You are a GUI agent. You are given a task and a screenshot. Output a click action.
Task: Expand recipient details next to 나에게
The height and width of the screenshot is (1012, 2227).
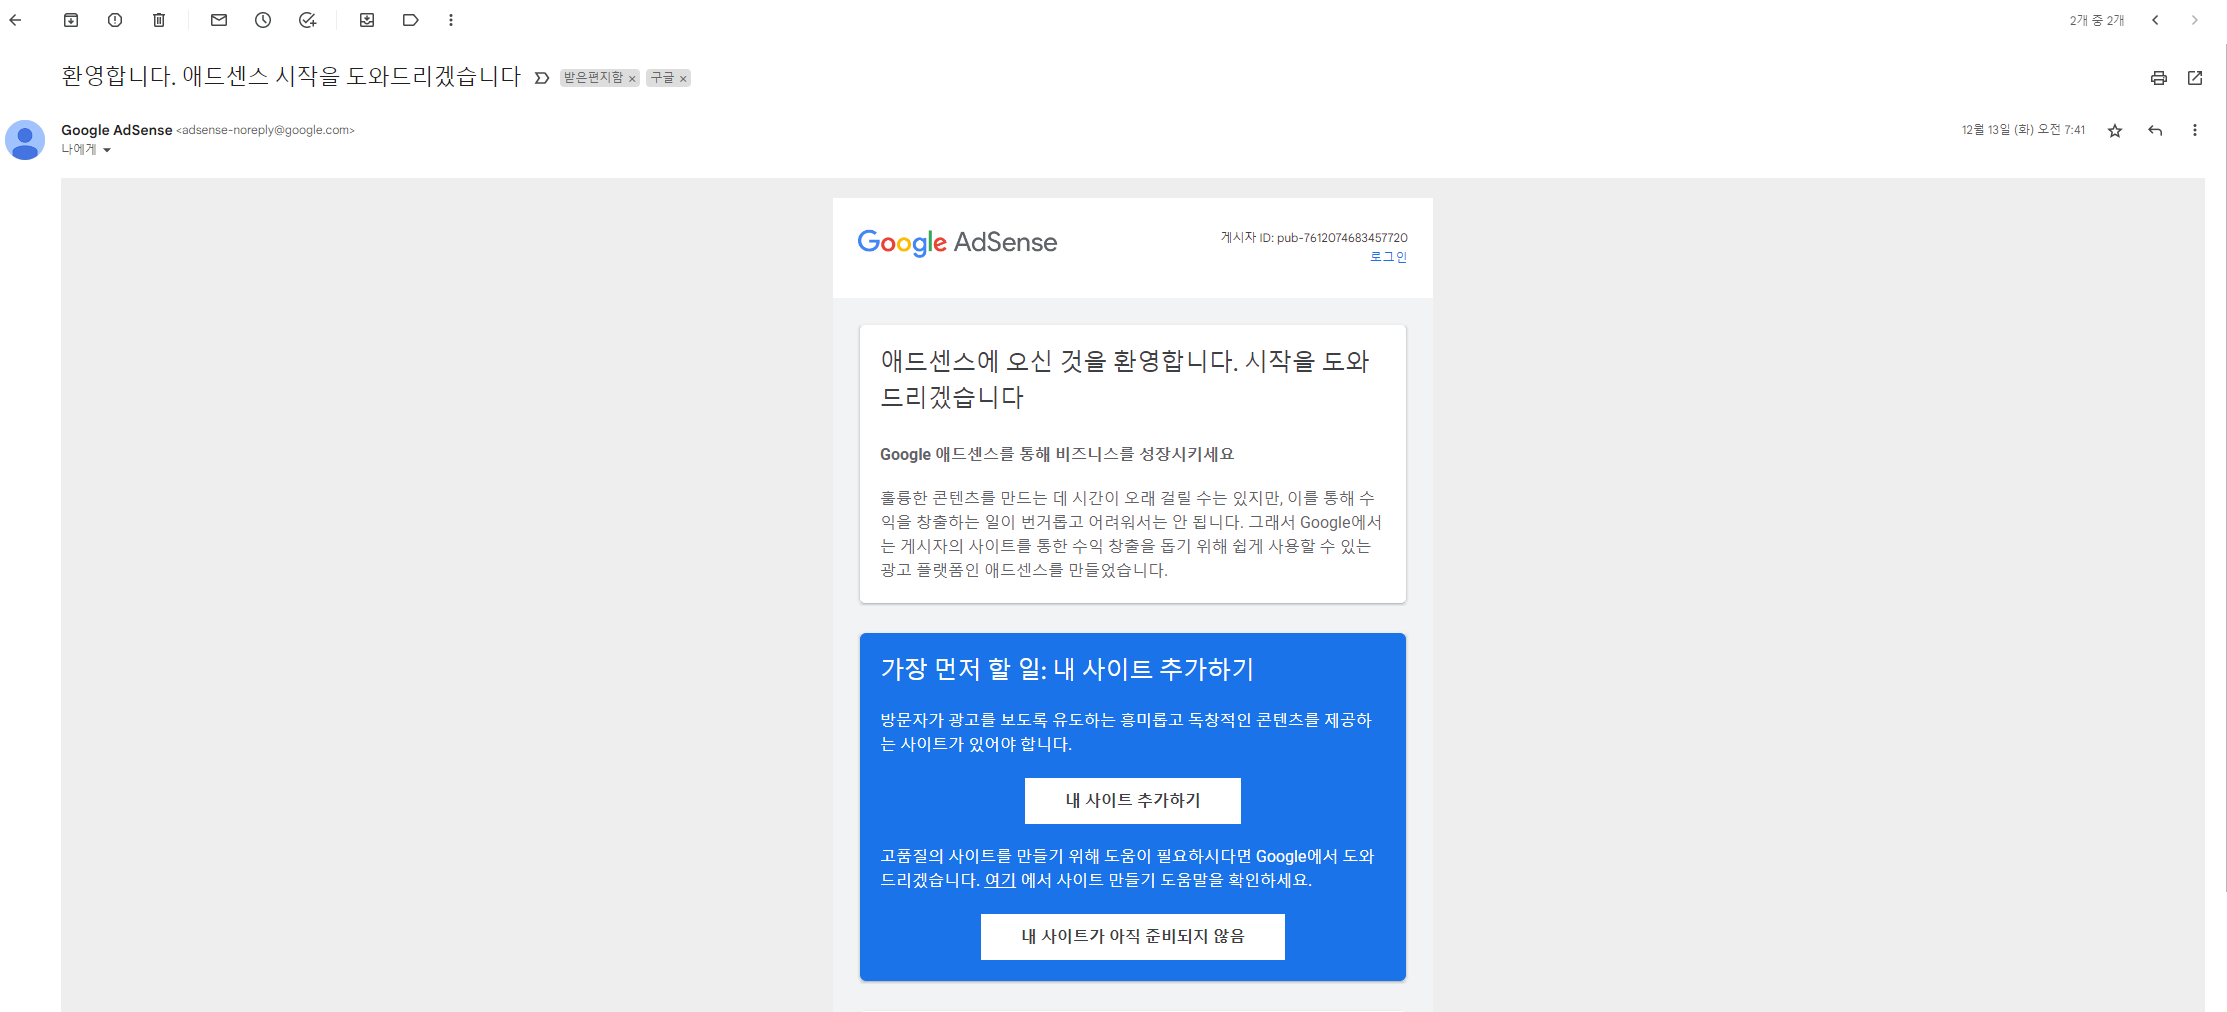click(x=107, y=150)
